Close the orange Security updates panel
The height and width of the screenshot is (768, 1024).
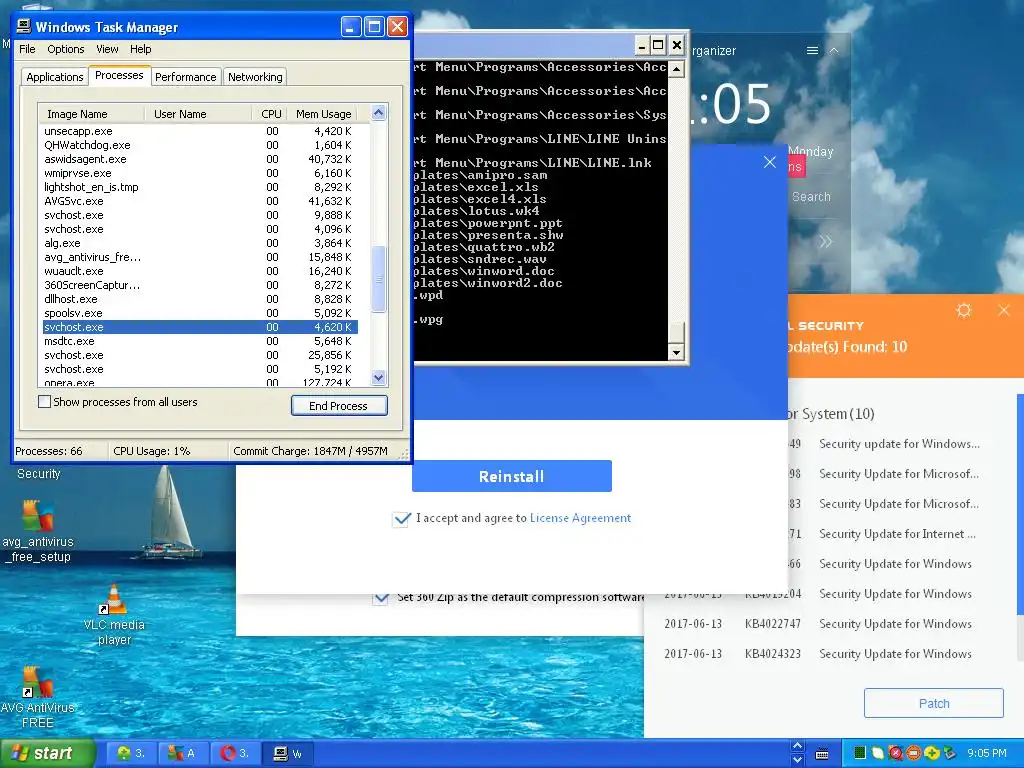click(1004, 310)
